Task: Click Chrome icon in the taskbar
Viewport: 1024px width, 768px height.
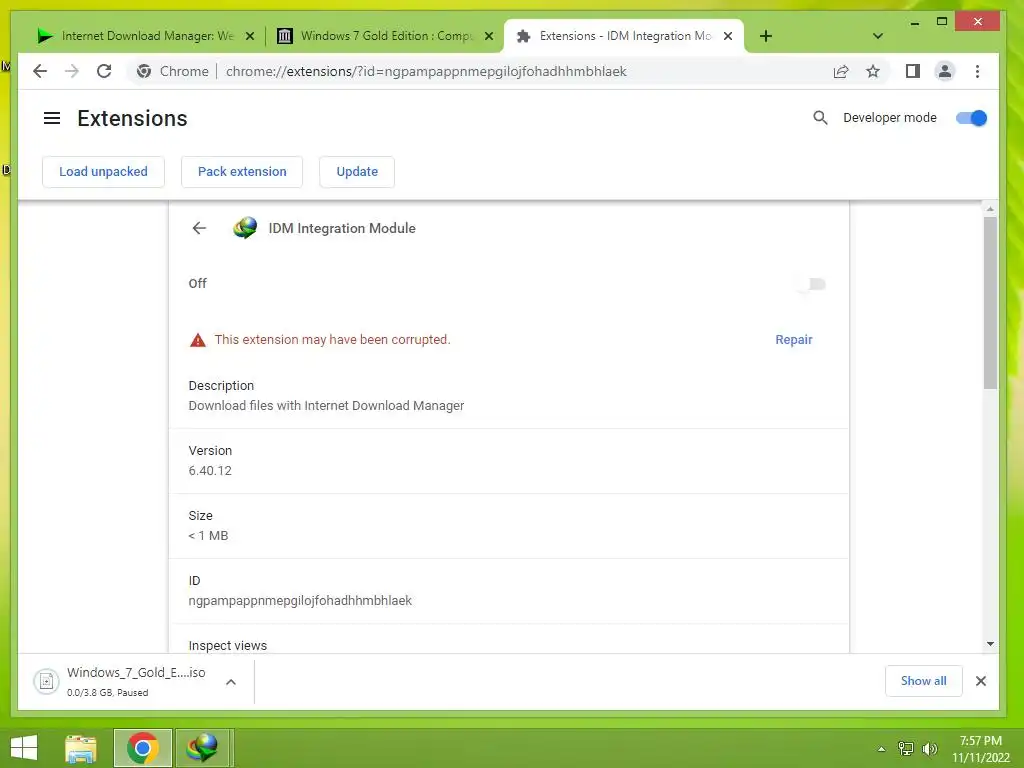Action: click(143, 748)
